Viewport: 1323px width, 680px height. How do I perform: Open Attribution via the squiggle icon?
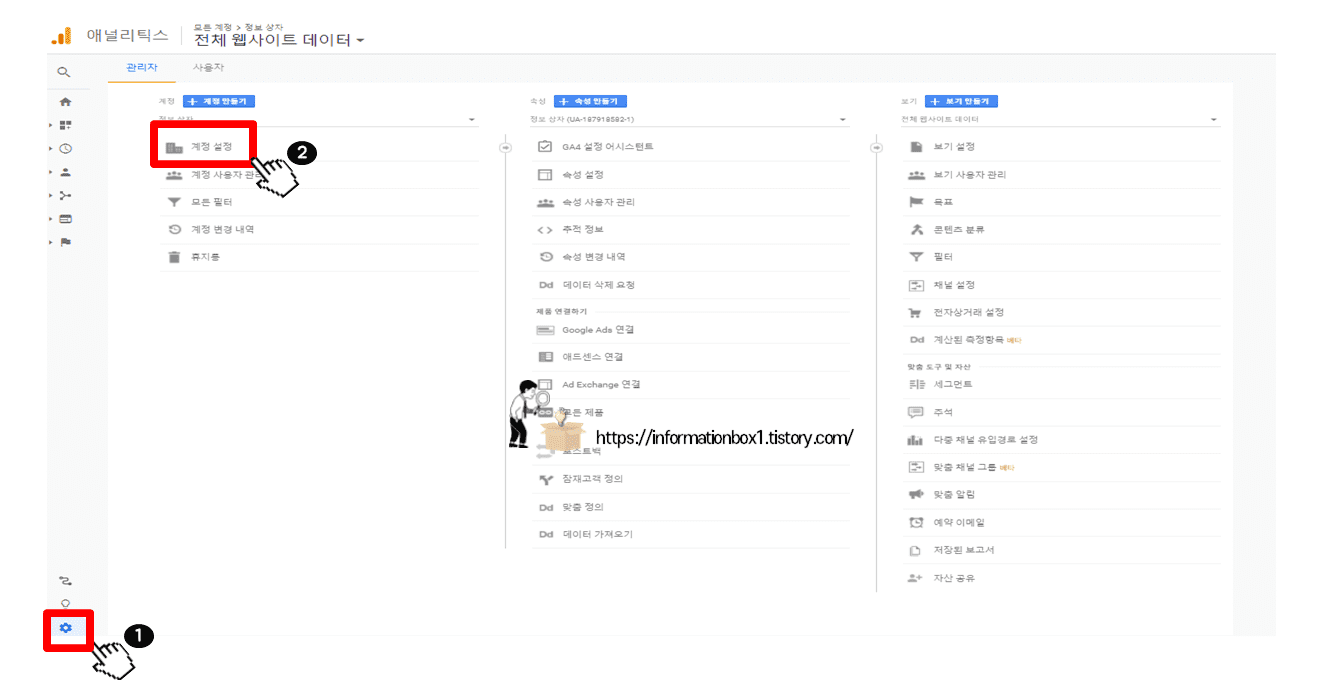[66, 579]
